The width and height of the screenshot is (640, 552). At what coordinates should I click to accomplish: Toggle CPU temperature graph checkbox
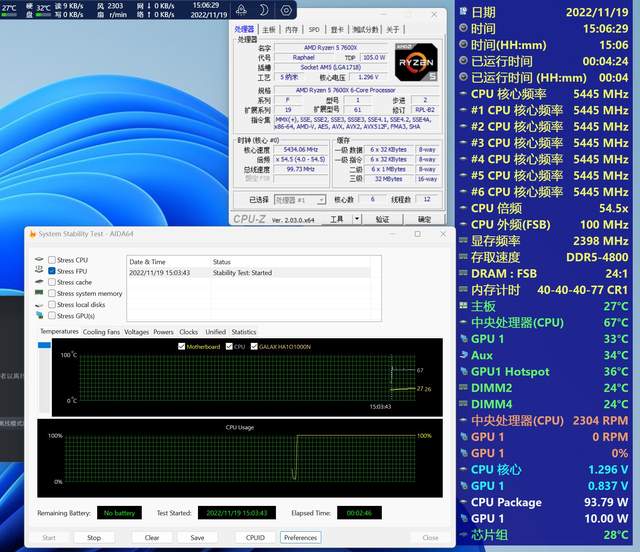pyautogui.click(x=229, y=346)
